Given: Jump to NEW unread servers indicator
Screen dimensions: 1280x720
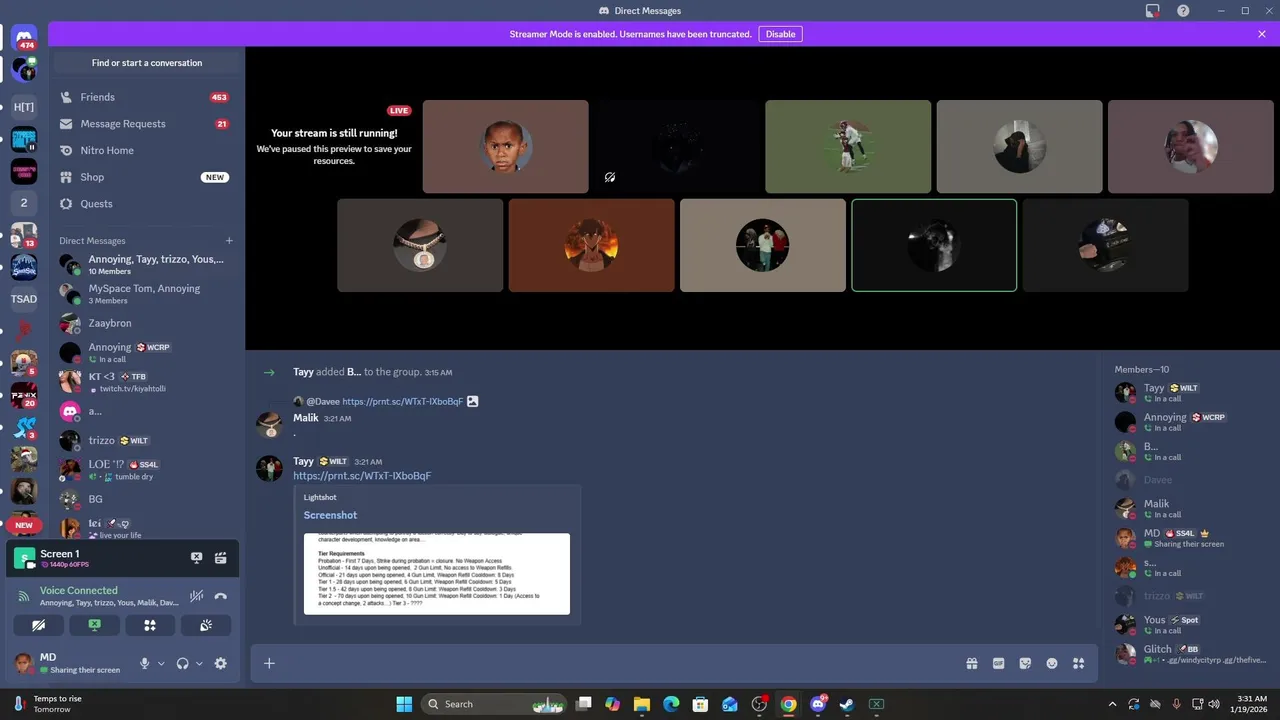Looking at the screenshot, I should point(24,525).
